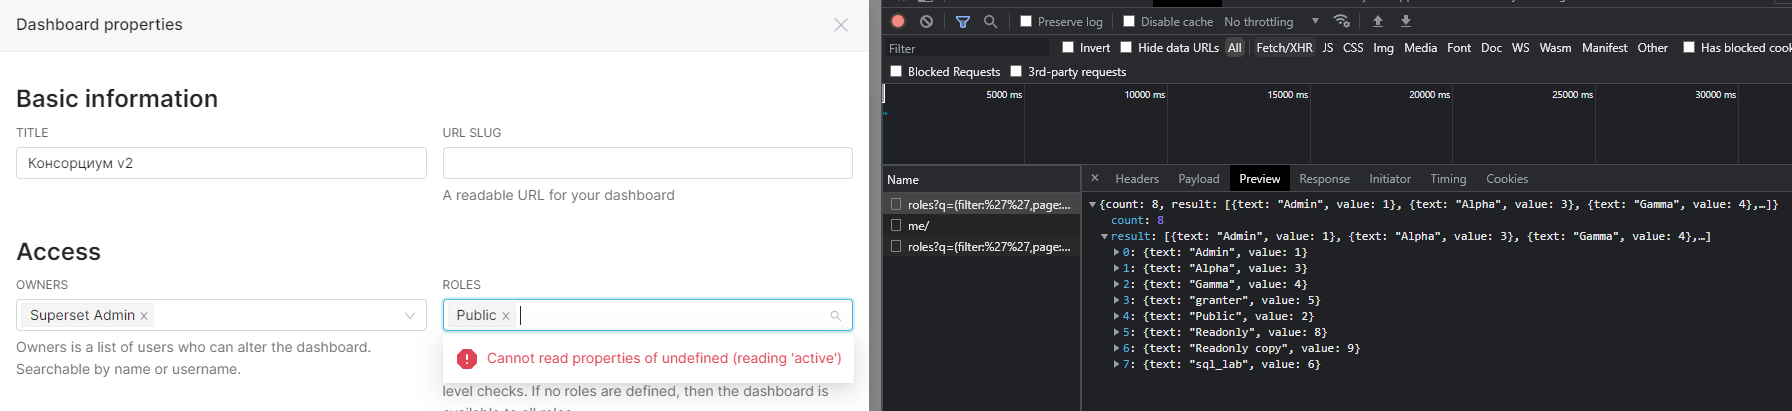Collapse the result array

click(1104, 236)
